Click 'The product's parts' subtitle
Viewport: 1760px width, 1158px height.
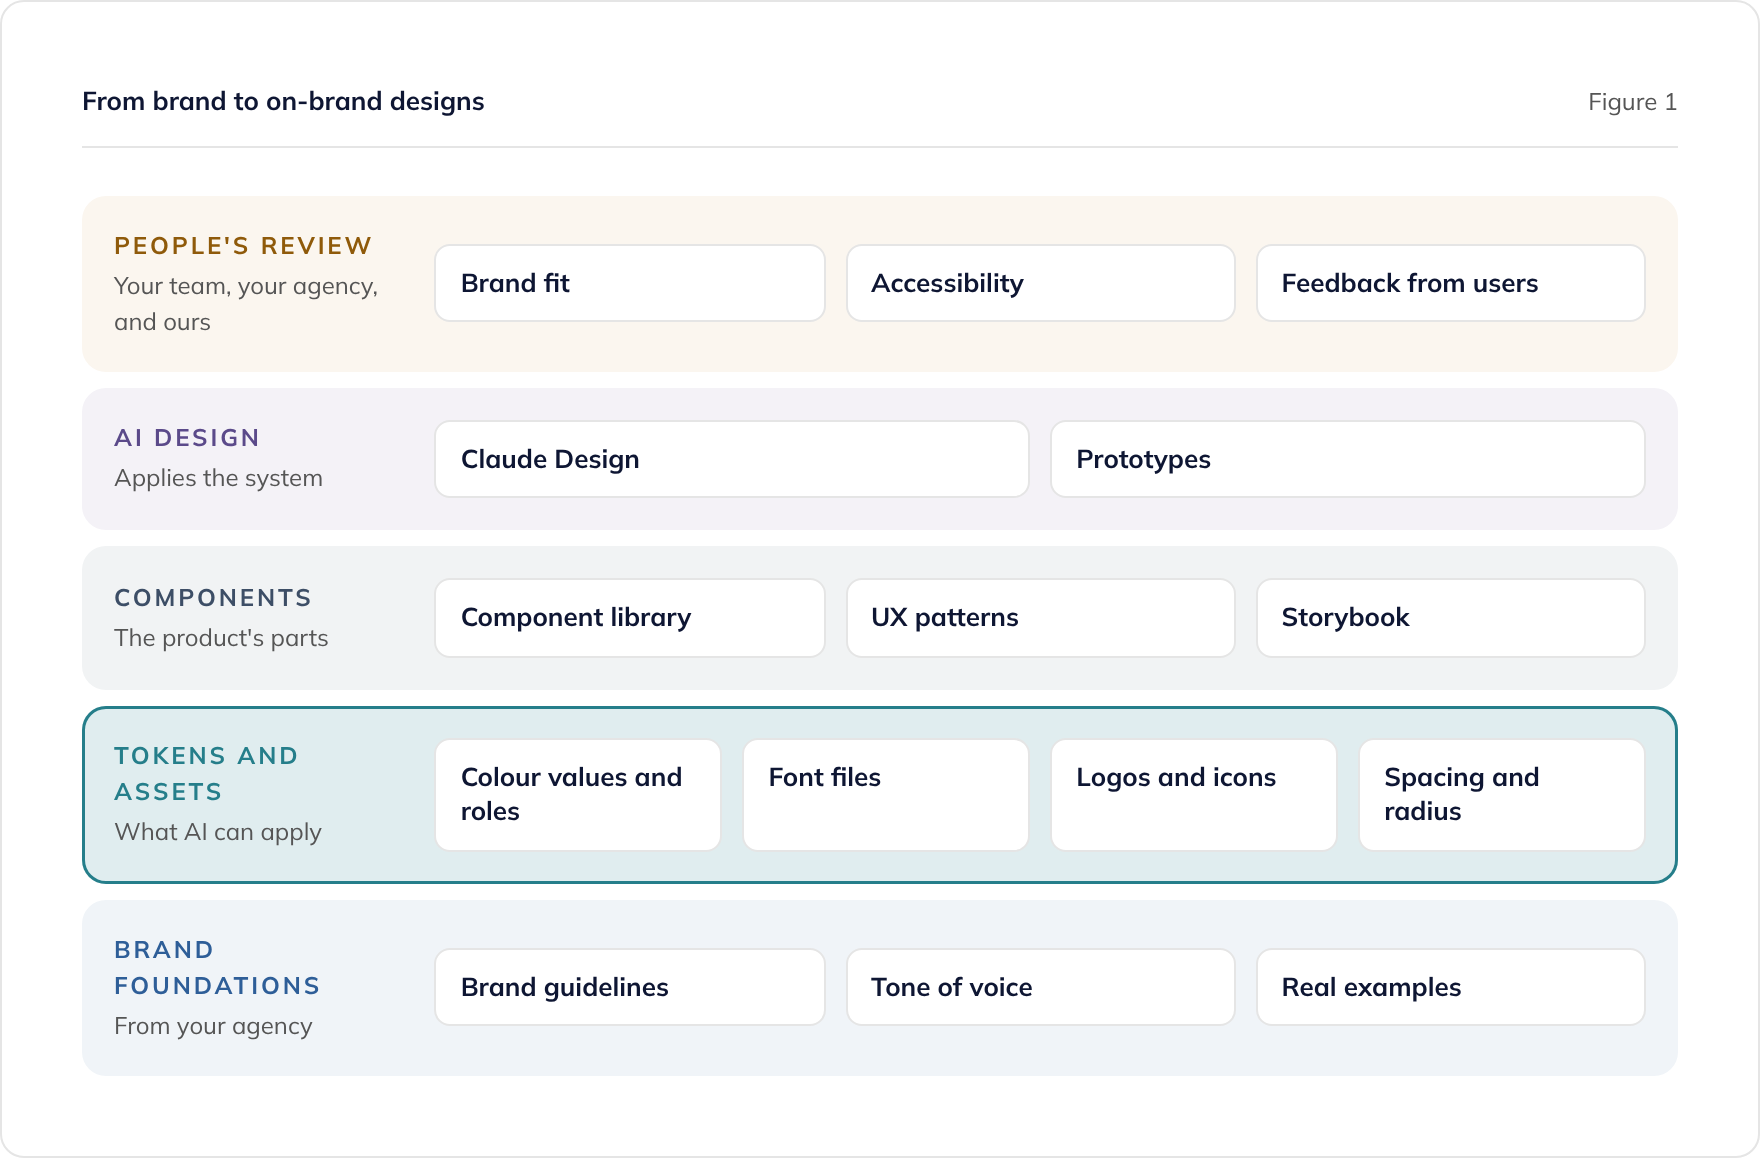click(221, 638)
